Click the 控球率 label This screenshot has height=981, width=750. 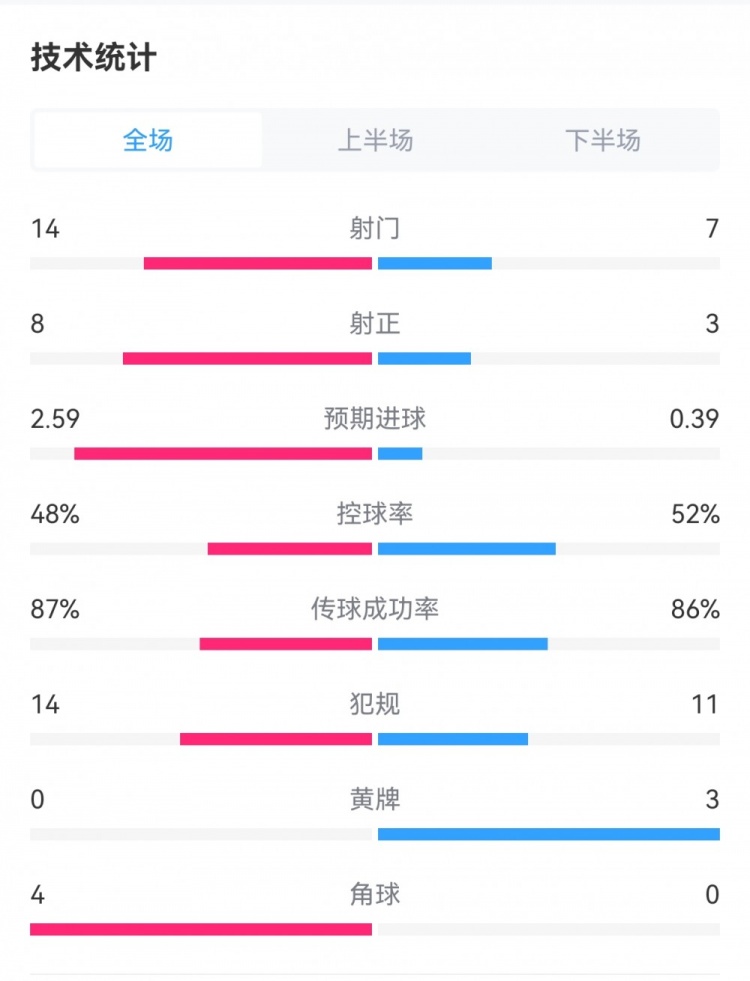375,514
